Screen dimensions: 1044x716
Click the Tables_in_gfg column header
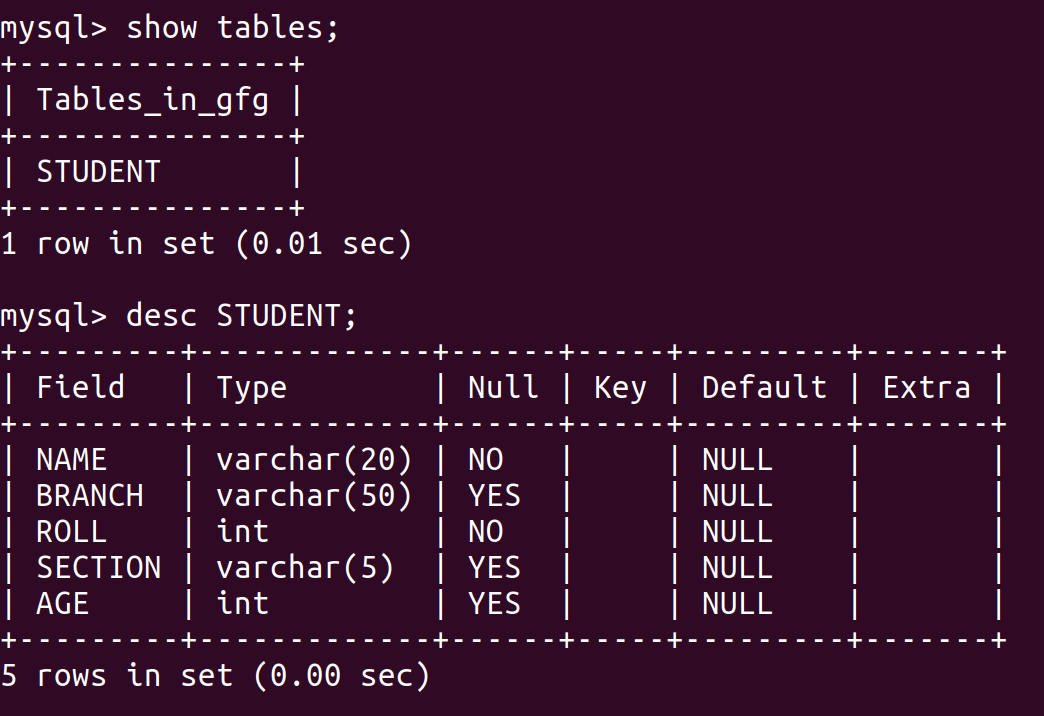pyautogui.click(x=153, y=100)
